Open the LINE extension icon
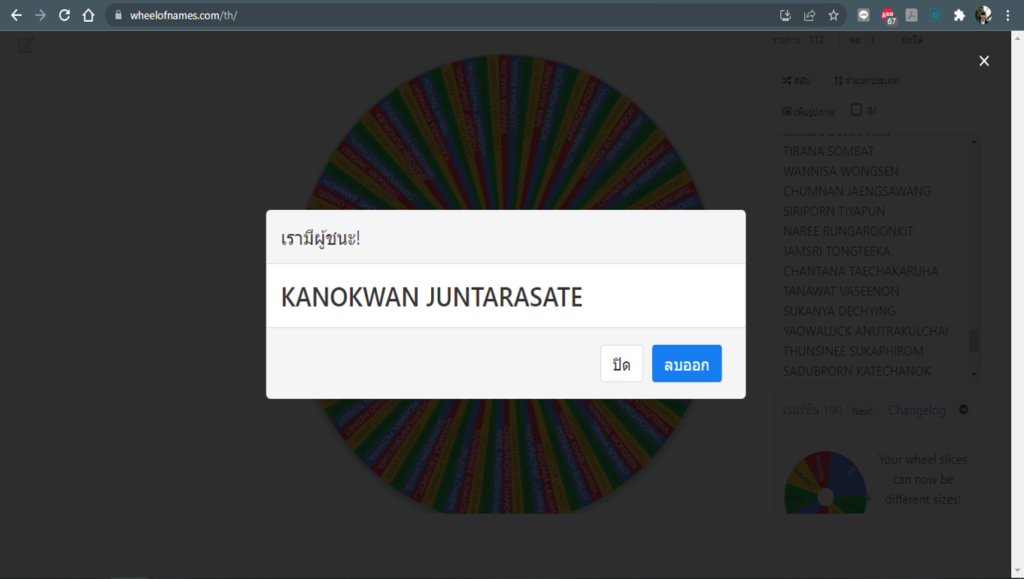1024x579 pixels. pyautogui.click(x=863, y=15)
